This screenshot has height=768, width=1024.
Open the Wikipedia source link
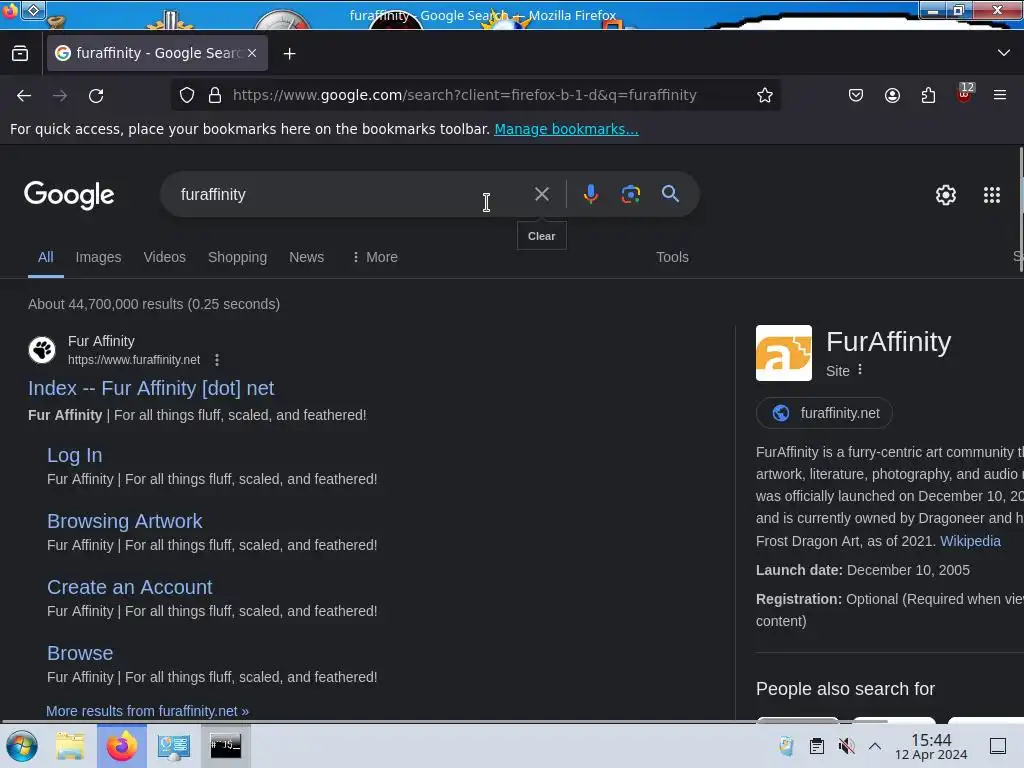pyautogui.click(x=970, y=541)
